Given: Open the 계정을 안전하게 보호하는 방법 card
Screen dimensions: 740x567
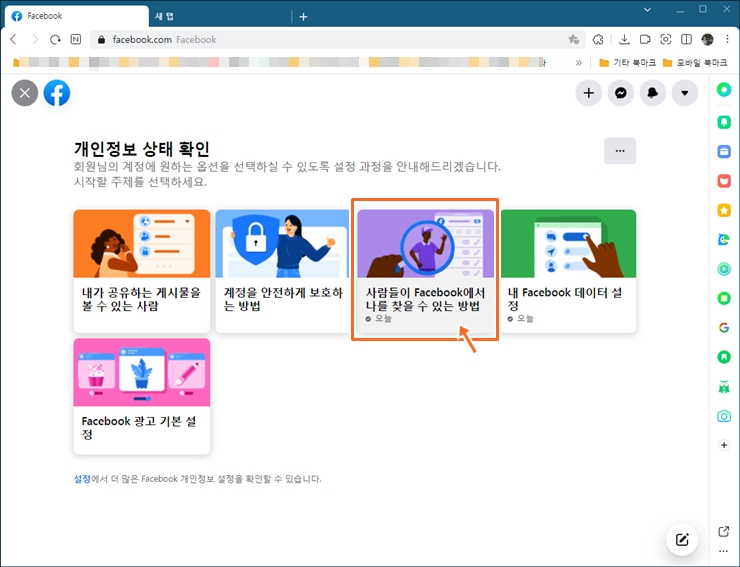Looking at the screenshot, I should (x=282, y=271).
